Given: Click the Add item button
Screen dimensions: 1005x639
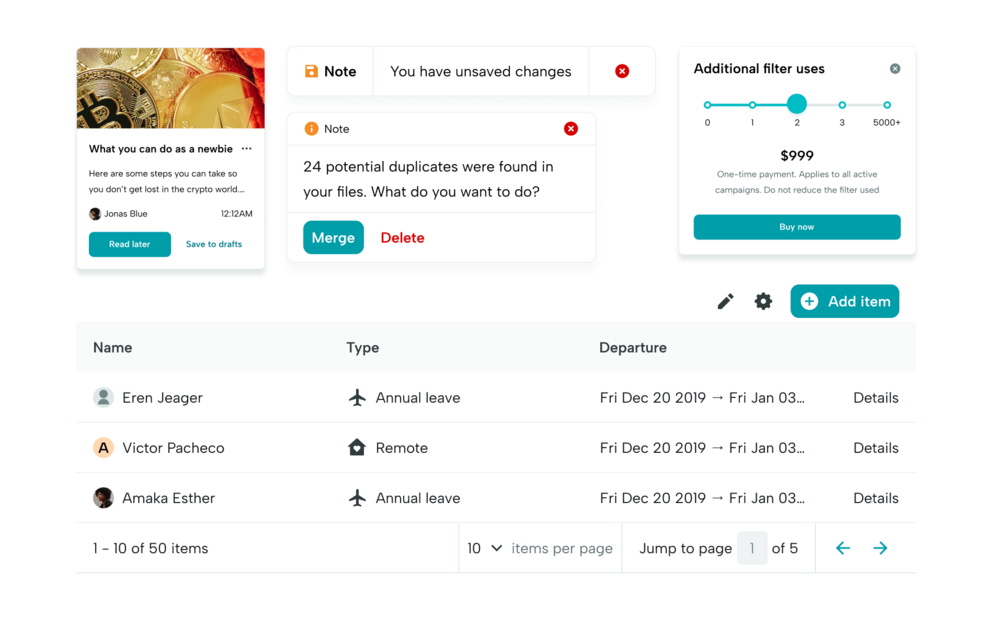Looking at the screenshot, I should point(844,301).
